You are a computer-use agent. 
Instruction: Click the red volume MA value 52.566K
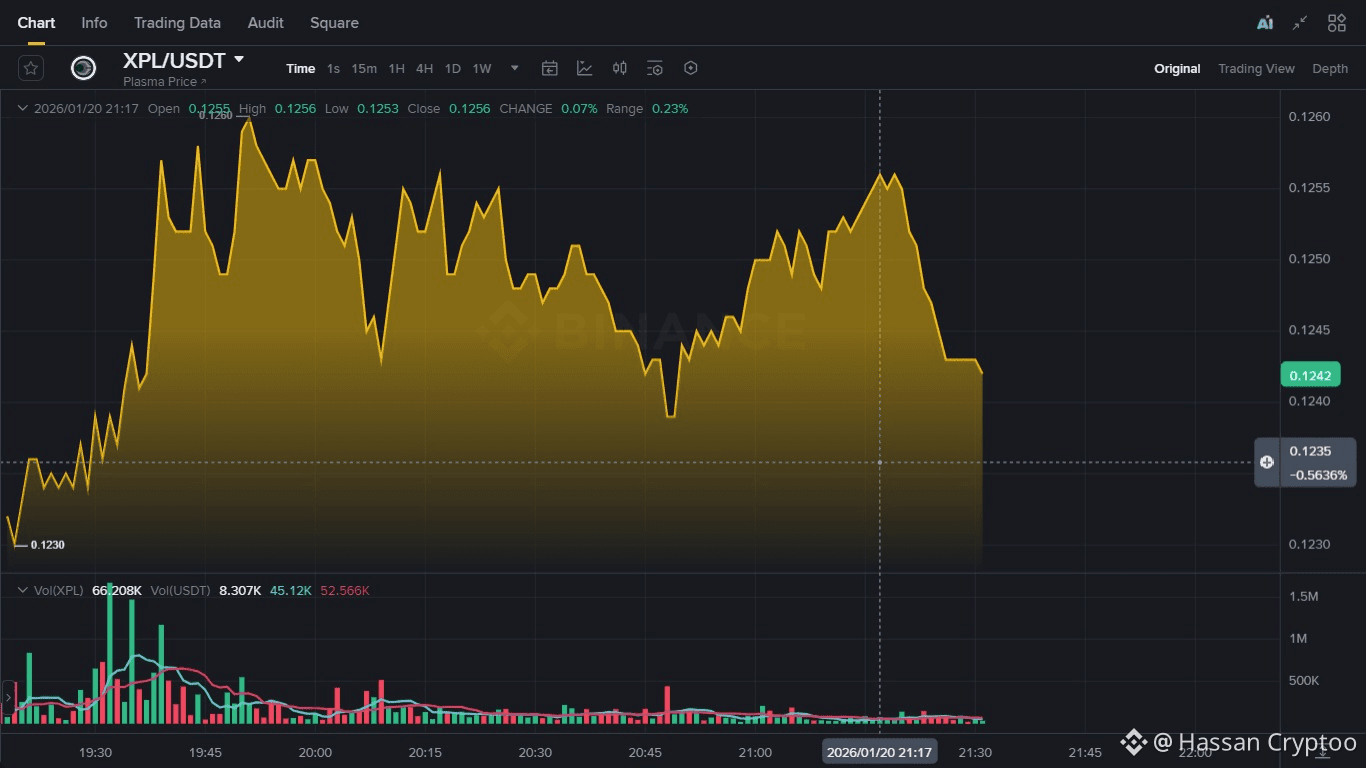coord(345,590)
